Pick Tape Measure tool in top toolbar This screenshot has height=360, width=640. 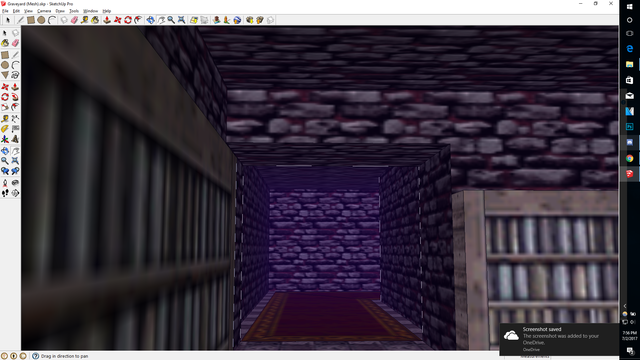tap(84, 20)
